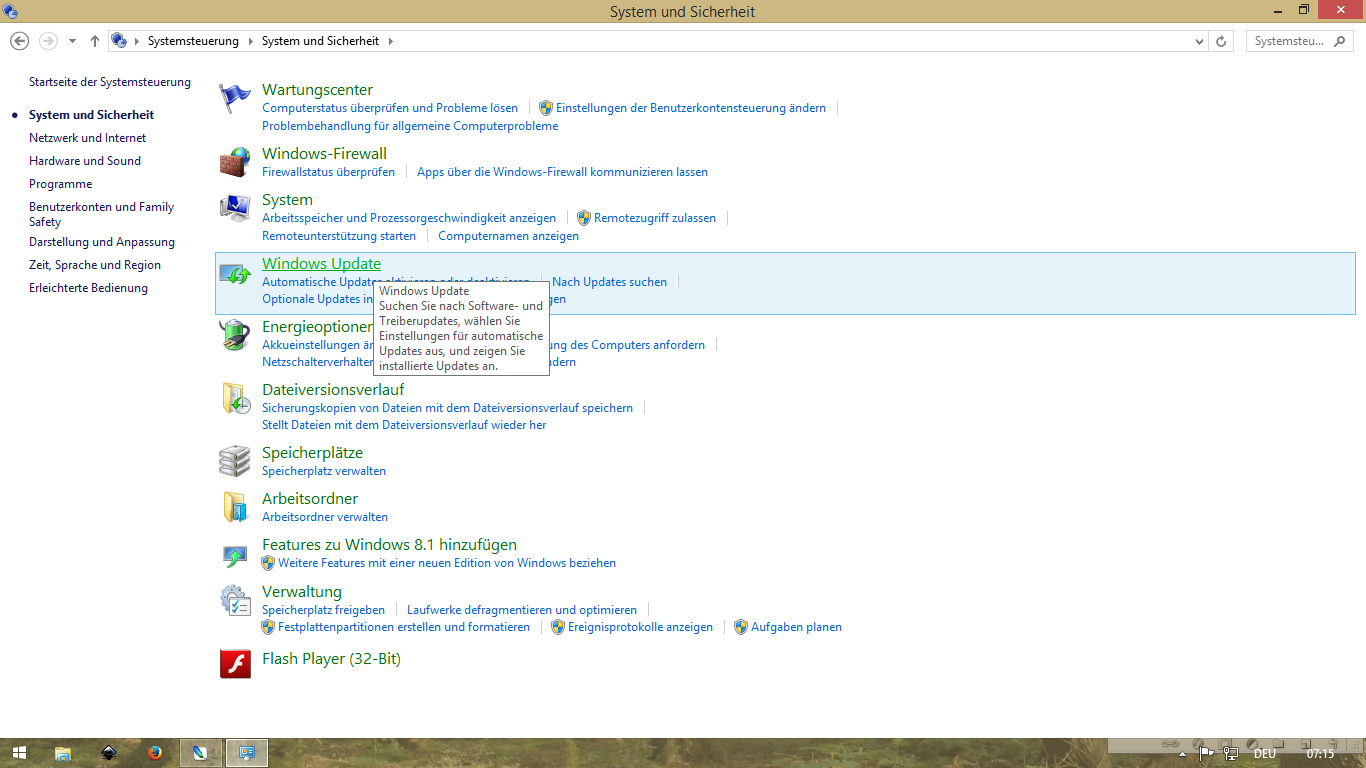This screenshot has height=768, width=1366.
Task: Click Weitere Features mit neuer Edition beziehen
Action: click(x=447, y=563)
